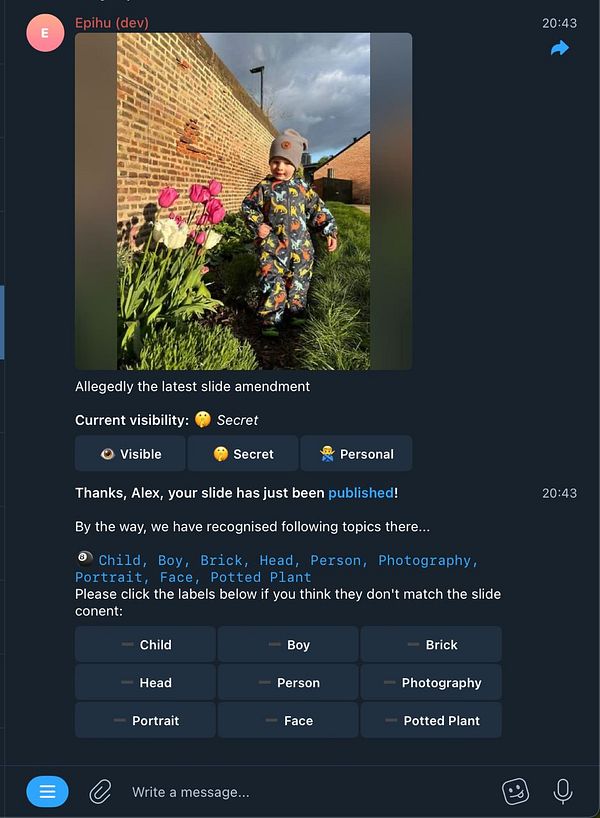This screenshot has width=600, height=818.
Task: Remove the Boy label
Action: pos(288,644)
